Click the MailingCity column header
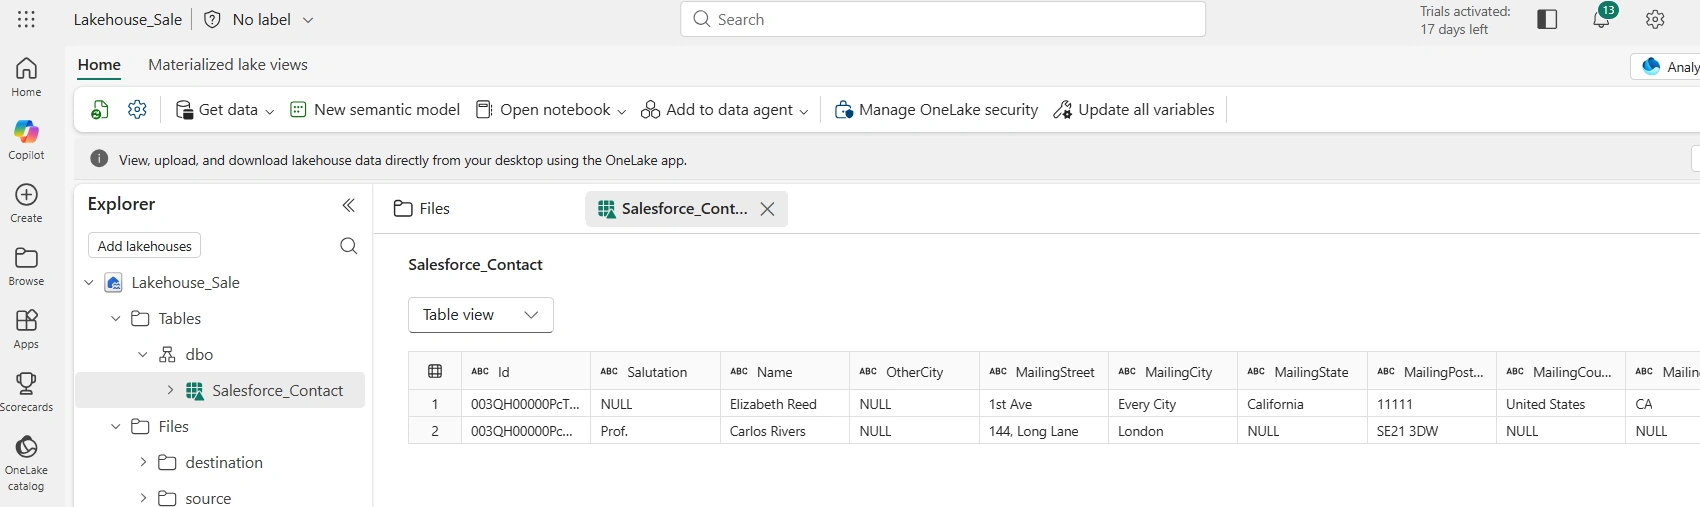 pos(1173,371)
